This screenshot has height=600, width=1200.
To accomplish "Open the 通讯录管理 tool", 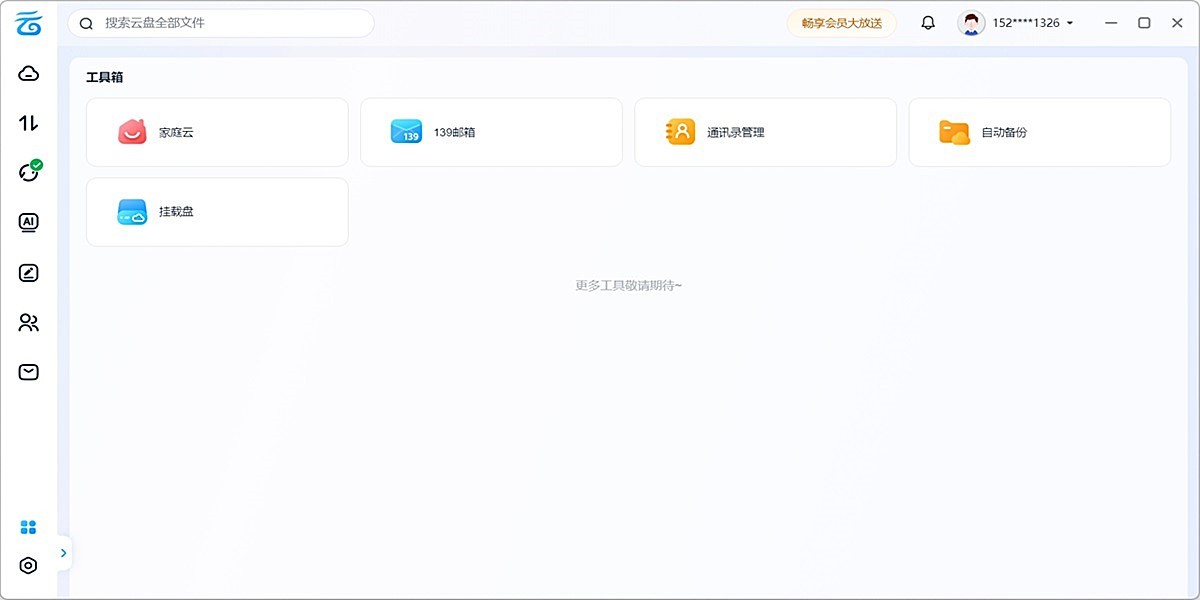I will [765, 131].
